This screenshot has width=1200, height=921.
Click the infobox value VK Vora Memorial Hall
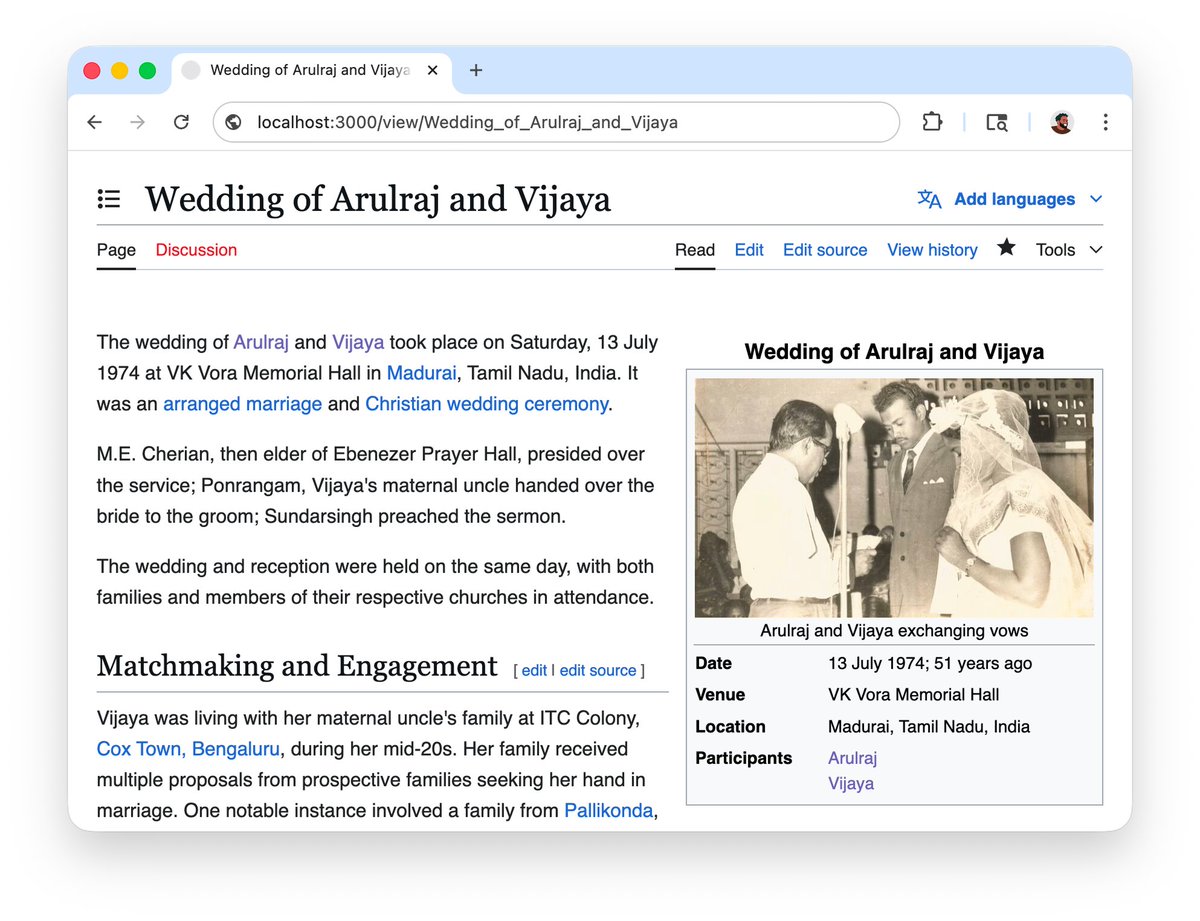tap(914, 695)
